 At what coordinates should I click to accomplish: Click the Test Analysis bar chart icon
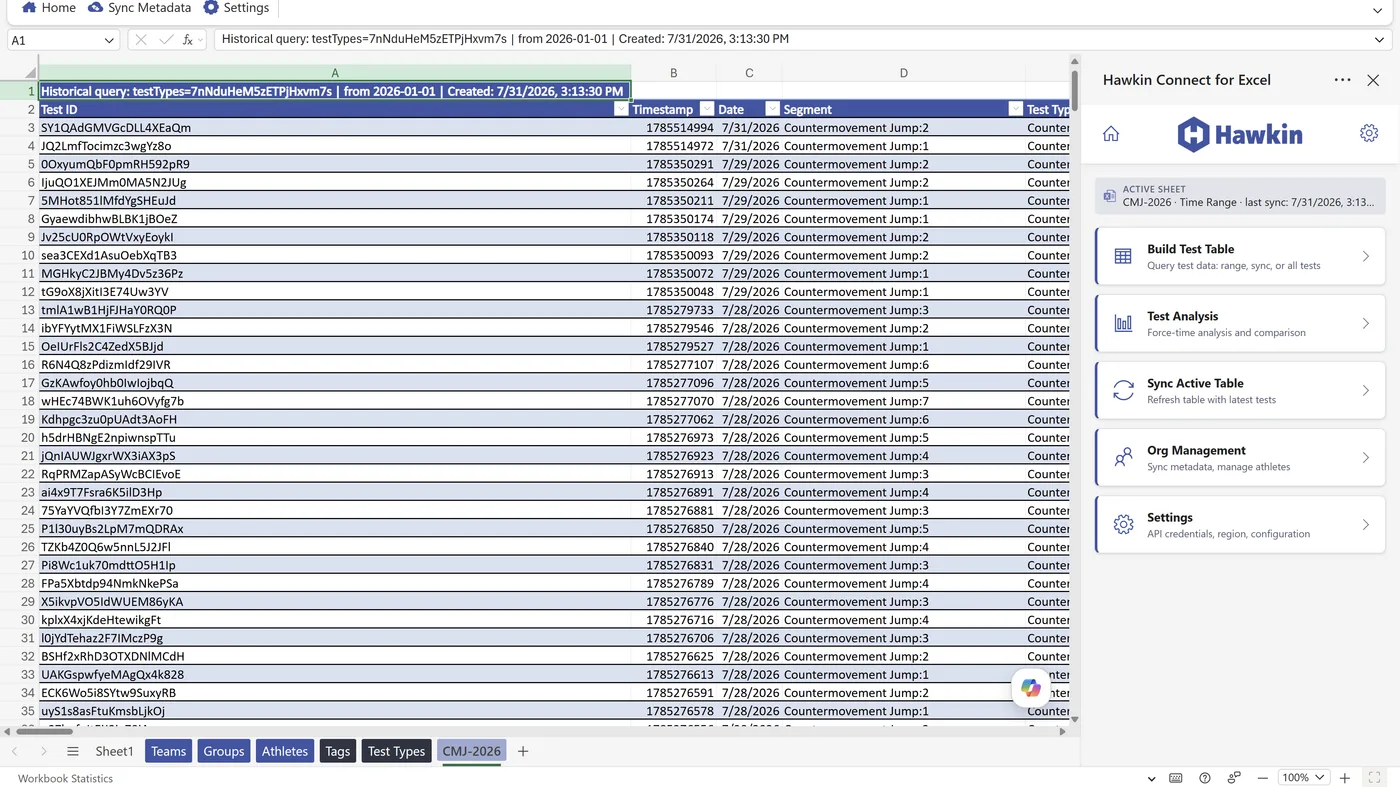[1123, 323]
